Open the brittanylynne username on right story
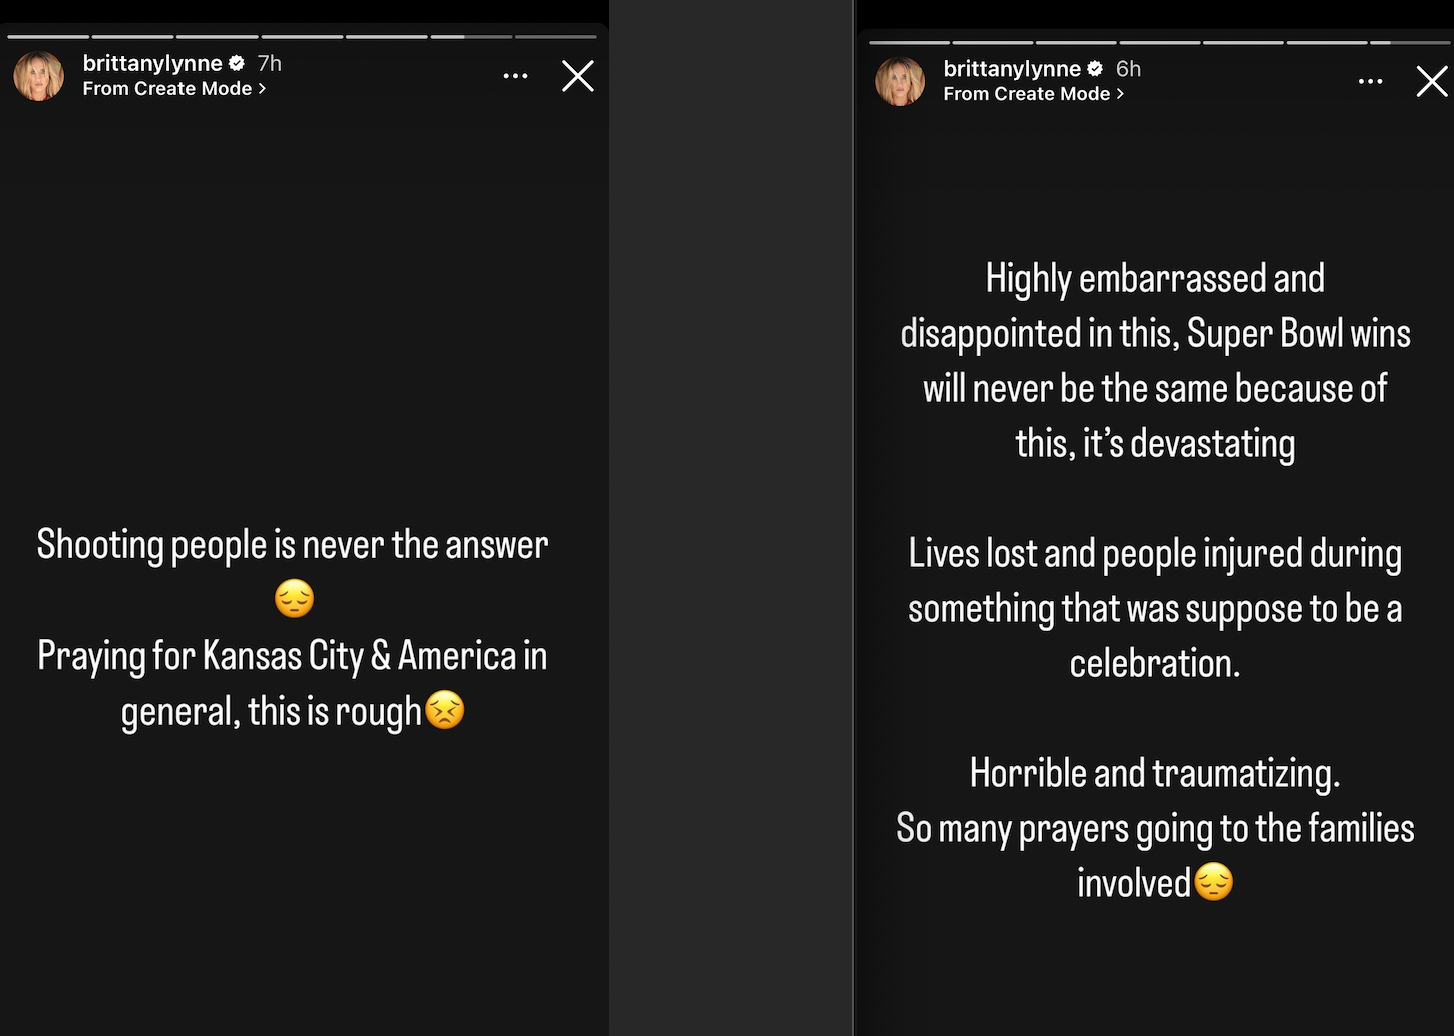1454x1036 pixels. click(x=1012, y=69)
